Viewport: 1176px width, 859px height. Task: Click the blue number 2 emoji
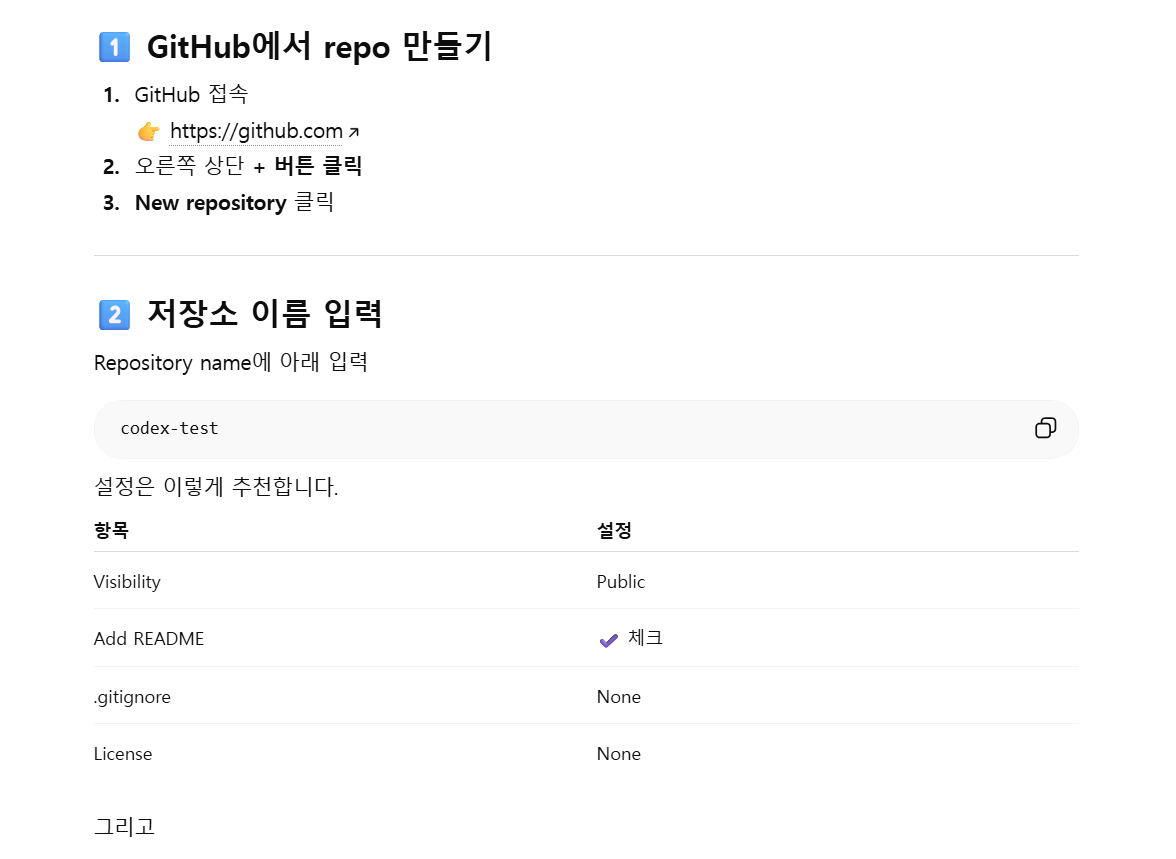[115, 314]
